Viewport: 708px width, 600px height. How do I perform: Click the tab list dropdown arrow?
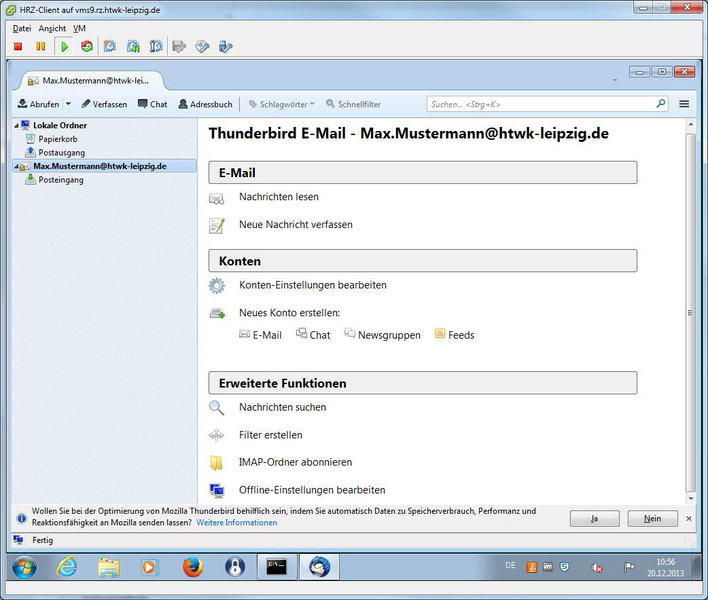click(615, 80)
